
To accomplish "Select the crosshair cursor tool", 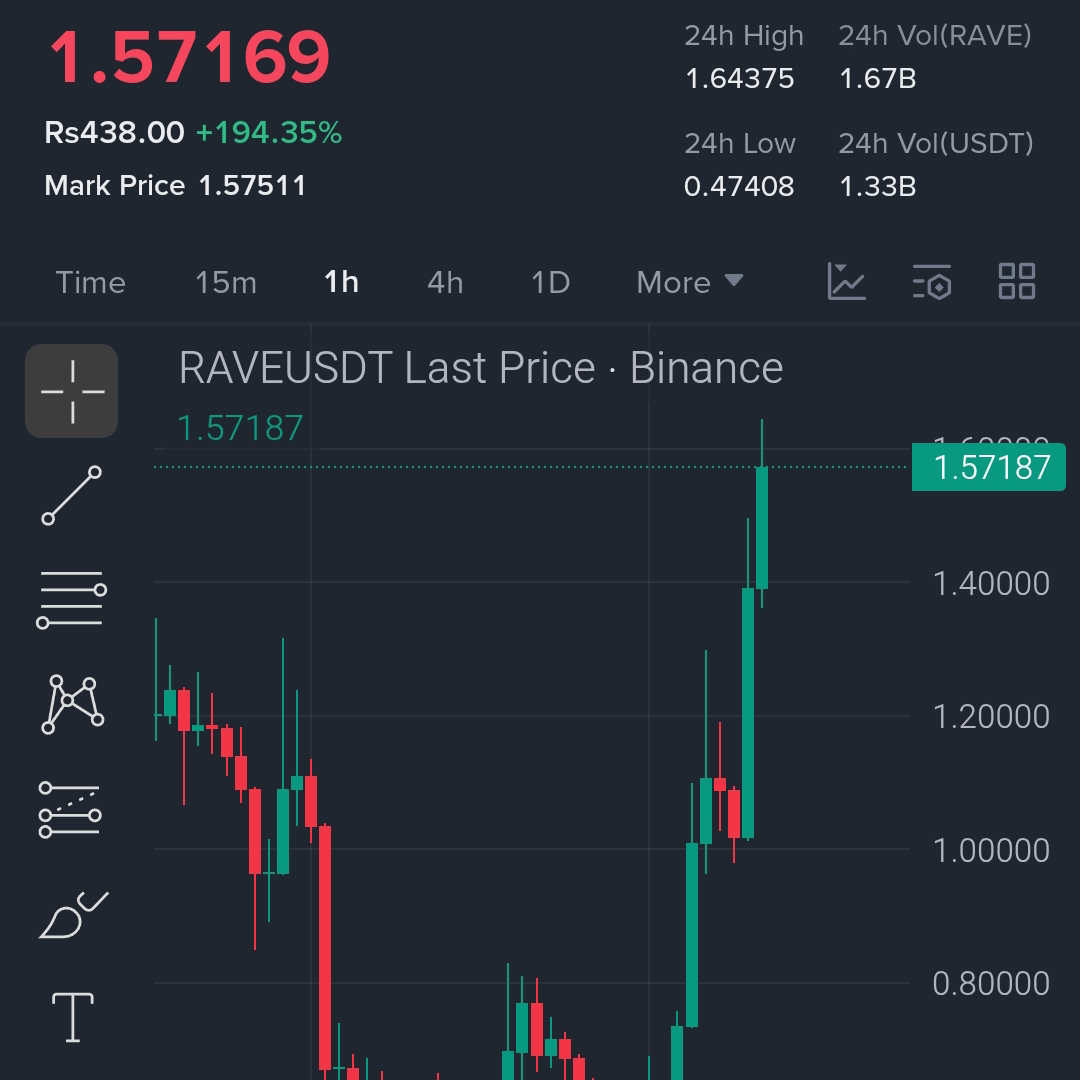I will point(72,391).
